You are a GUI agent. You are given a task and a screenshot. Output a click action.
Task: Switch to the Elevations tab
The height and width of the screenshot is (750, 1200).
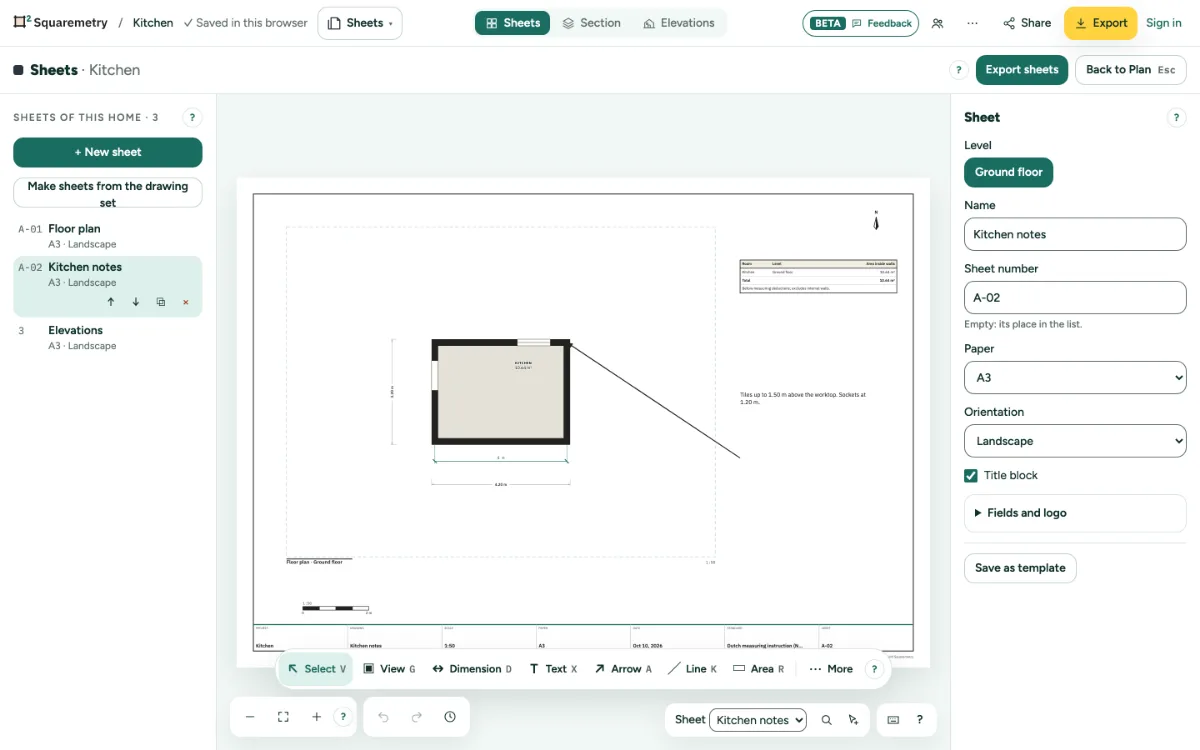click(678, 23)
